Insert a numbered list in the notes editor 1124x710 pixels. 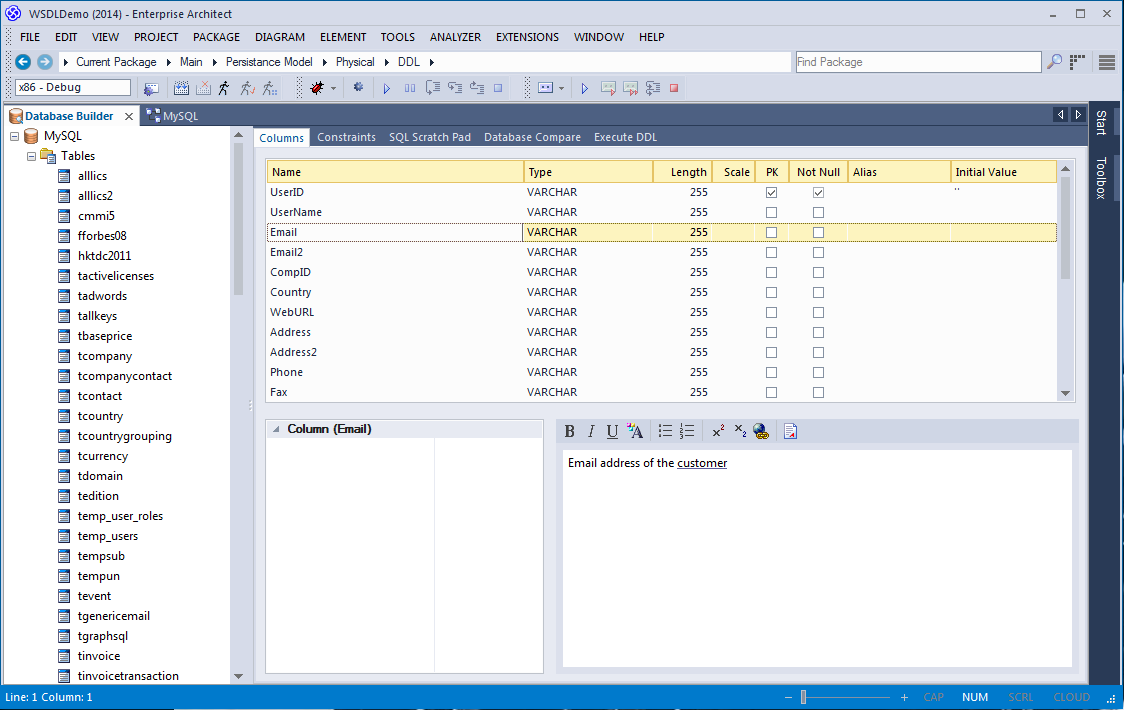click(688, 431)
